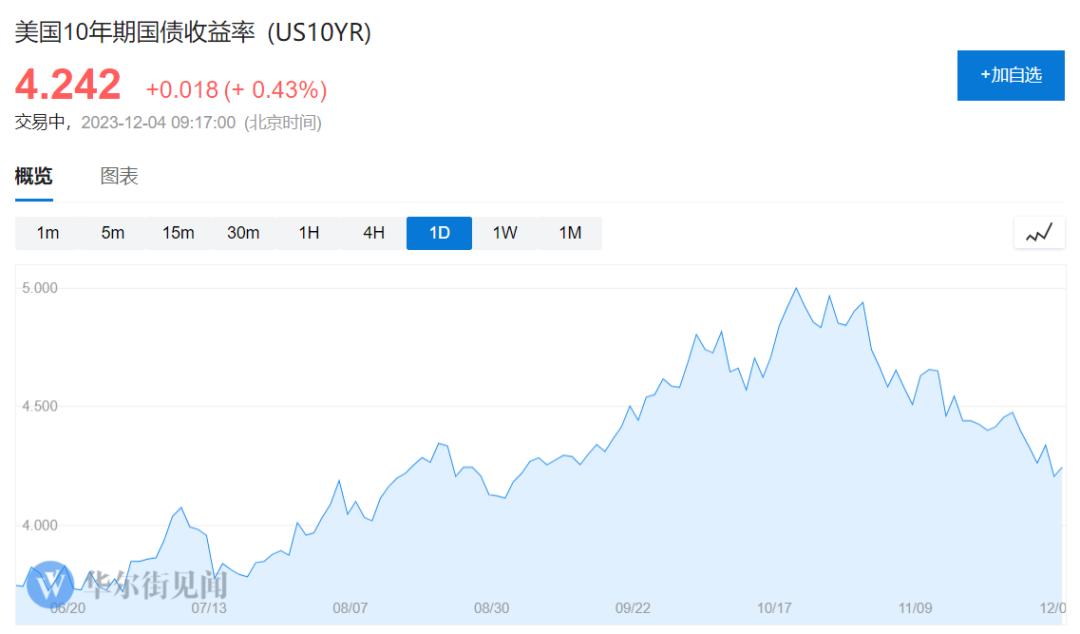
Task: Pick the 4H interval option
Action: tap(373, 233)
